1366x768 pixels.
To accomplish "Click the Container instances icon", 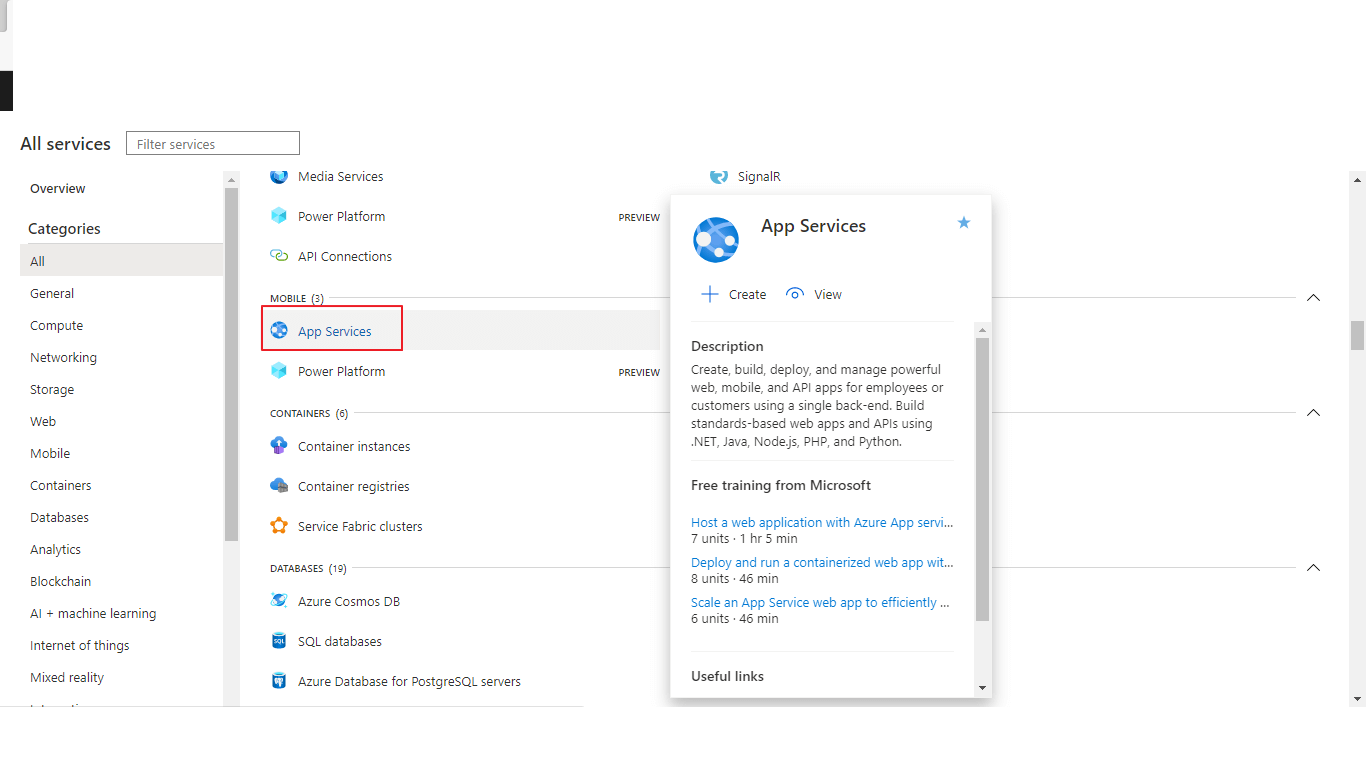I will pos(279,446).
